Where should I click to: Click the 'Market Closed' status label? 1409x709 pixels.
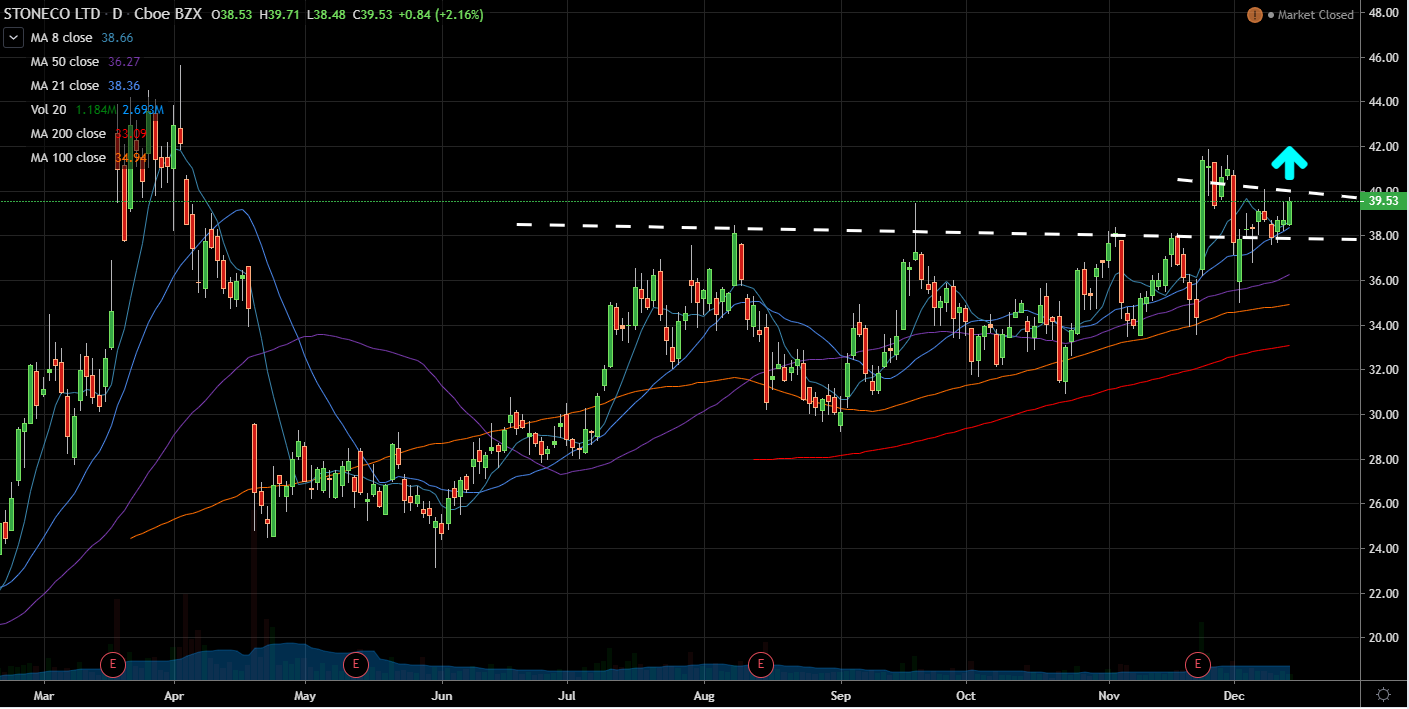coord(1316,15)
